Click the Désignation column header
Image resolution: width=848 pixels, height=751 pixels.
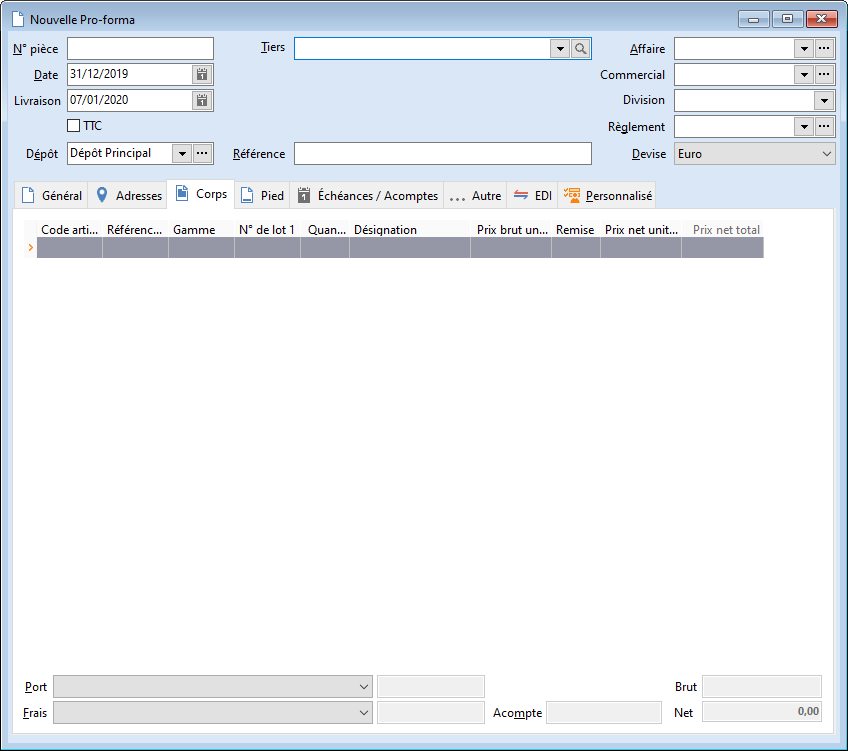tap(409, 230)
